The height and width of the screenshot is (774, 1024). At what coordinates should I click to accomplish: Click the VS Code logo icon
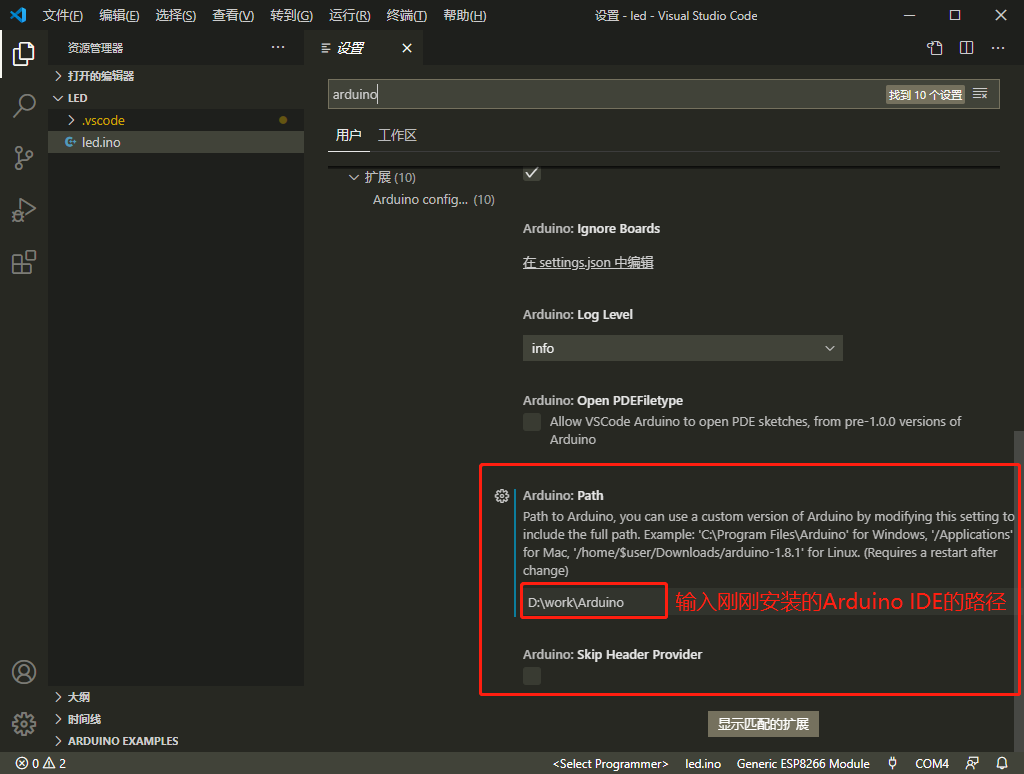tap(18, 15)
